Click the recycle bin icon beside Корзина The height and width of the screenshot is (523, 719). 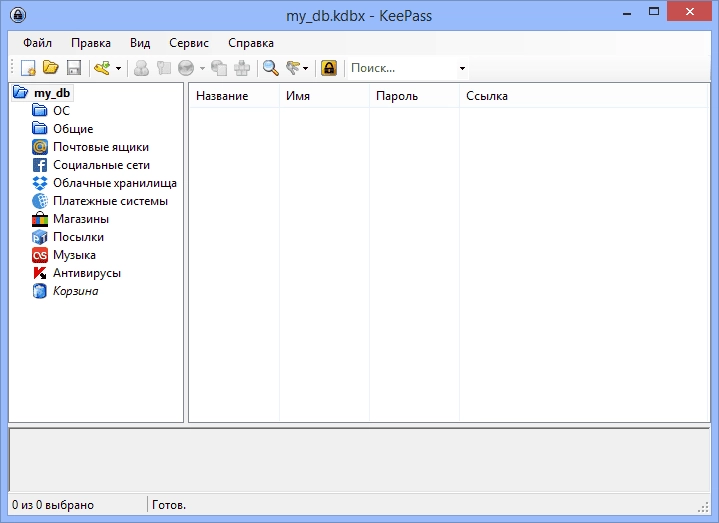click(40, 291)
